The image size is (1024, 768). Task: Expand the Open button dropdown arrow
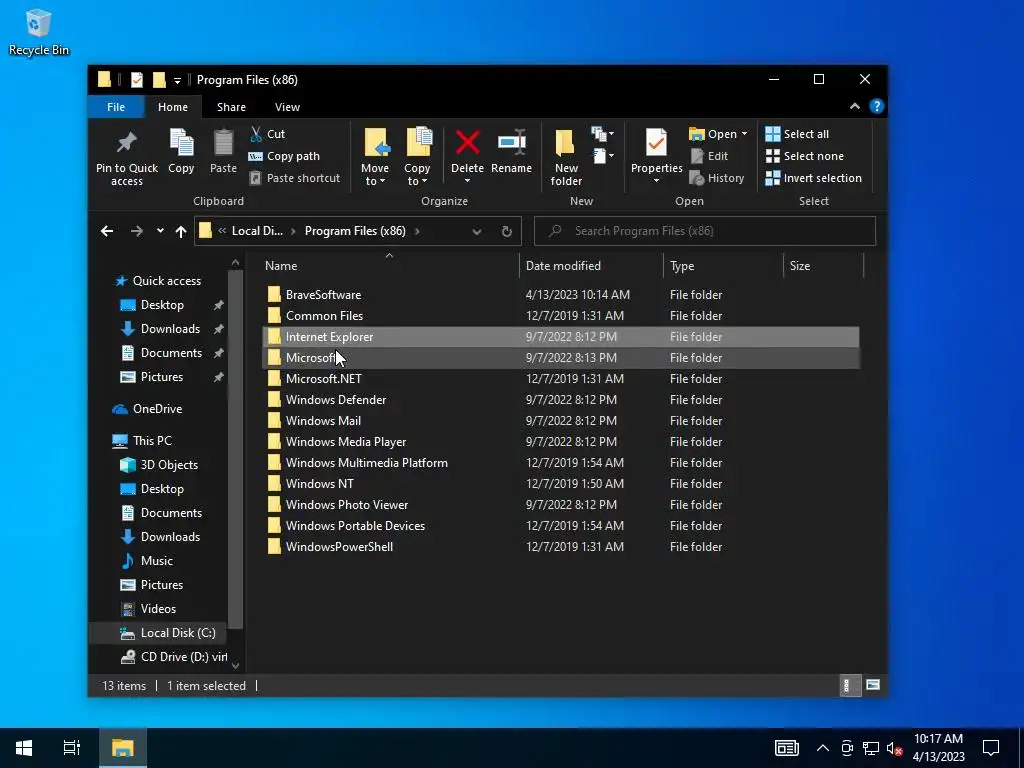tap(744, 134)
